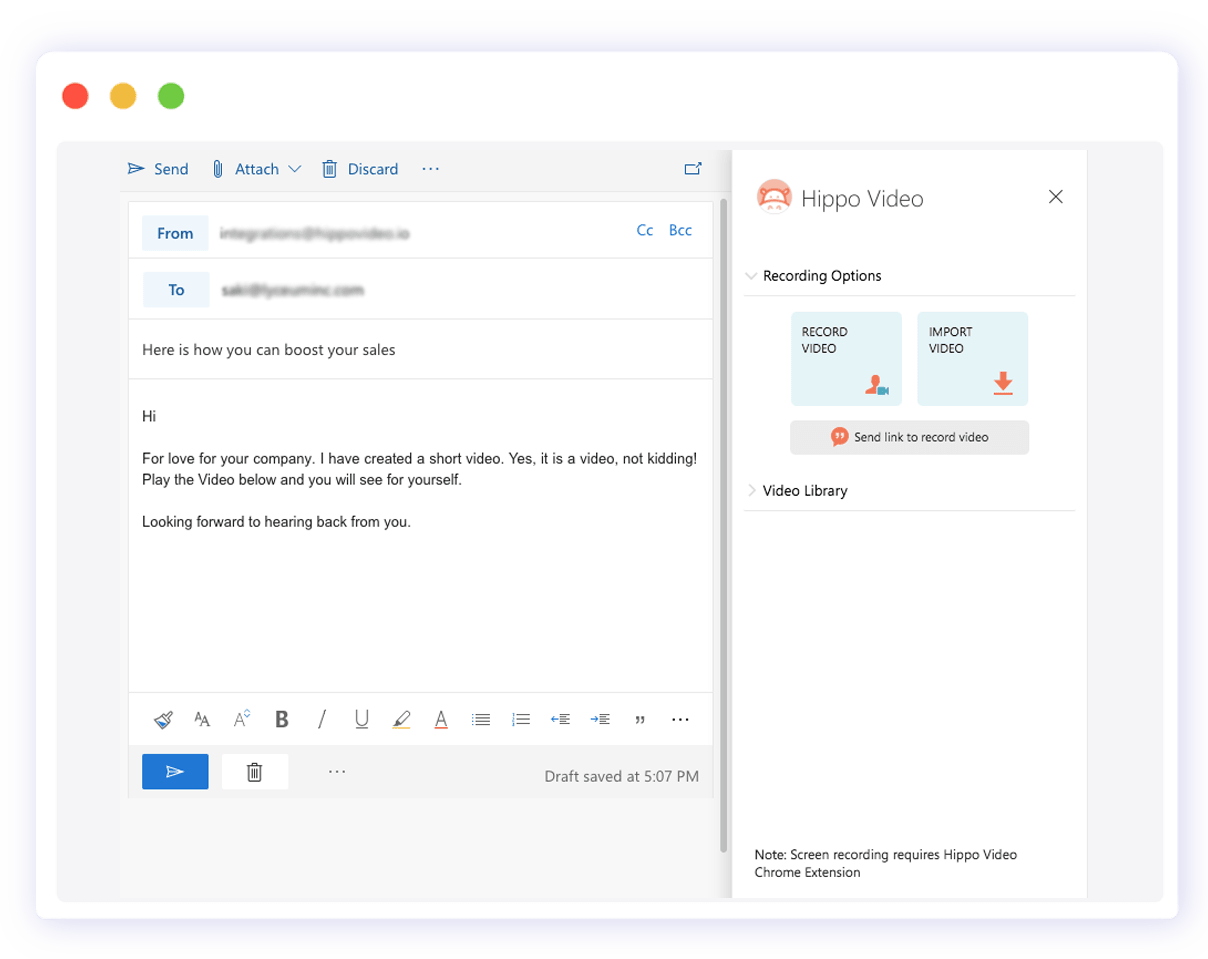This screenshot has width=1208, height=959.
Task: Click the increase indent icon
Action: click(x=600, y=719)
